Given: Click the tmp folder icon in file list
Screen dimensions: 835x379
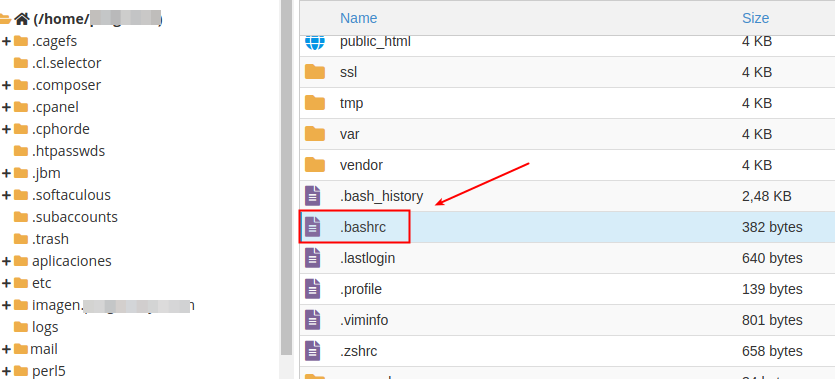Looking at the screenshot, I should [x=315, y=103].
